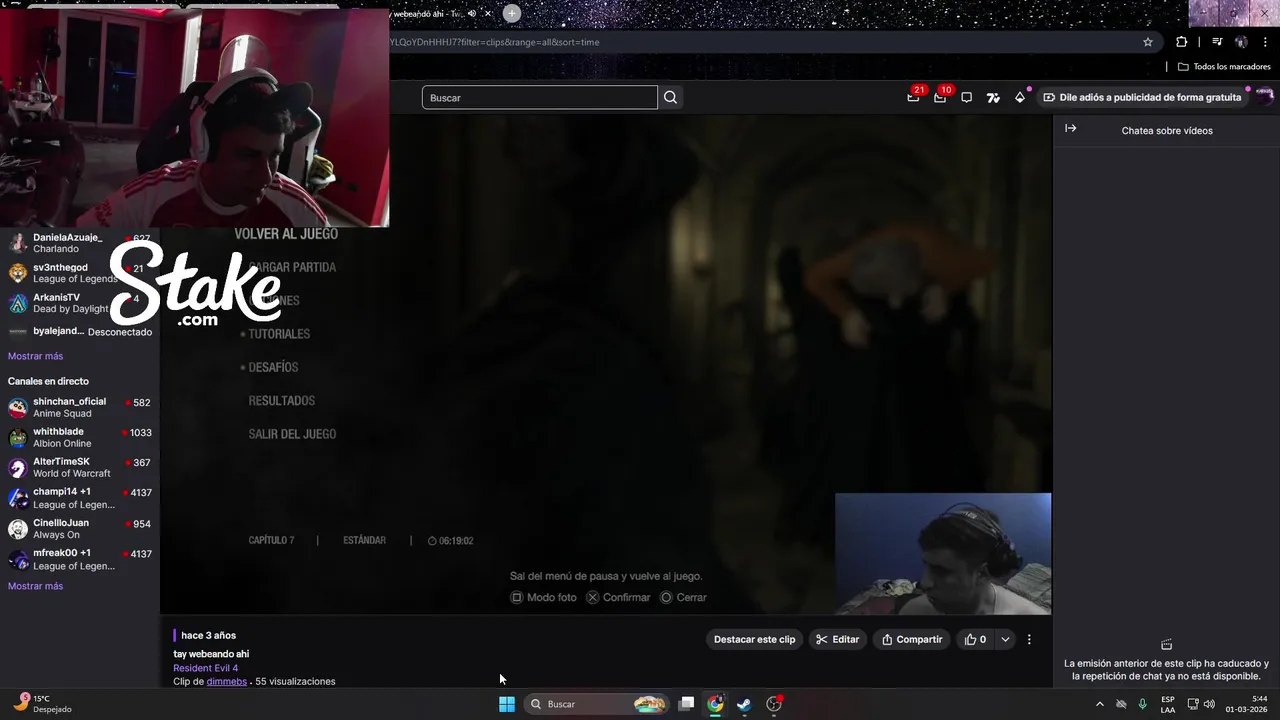Click 'hace 3 años' timestamp text
The height and width of the screenshot is (720, 1280).
[208, 635]
